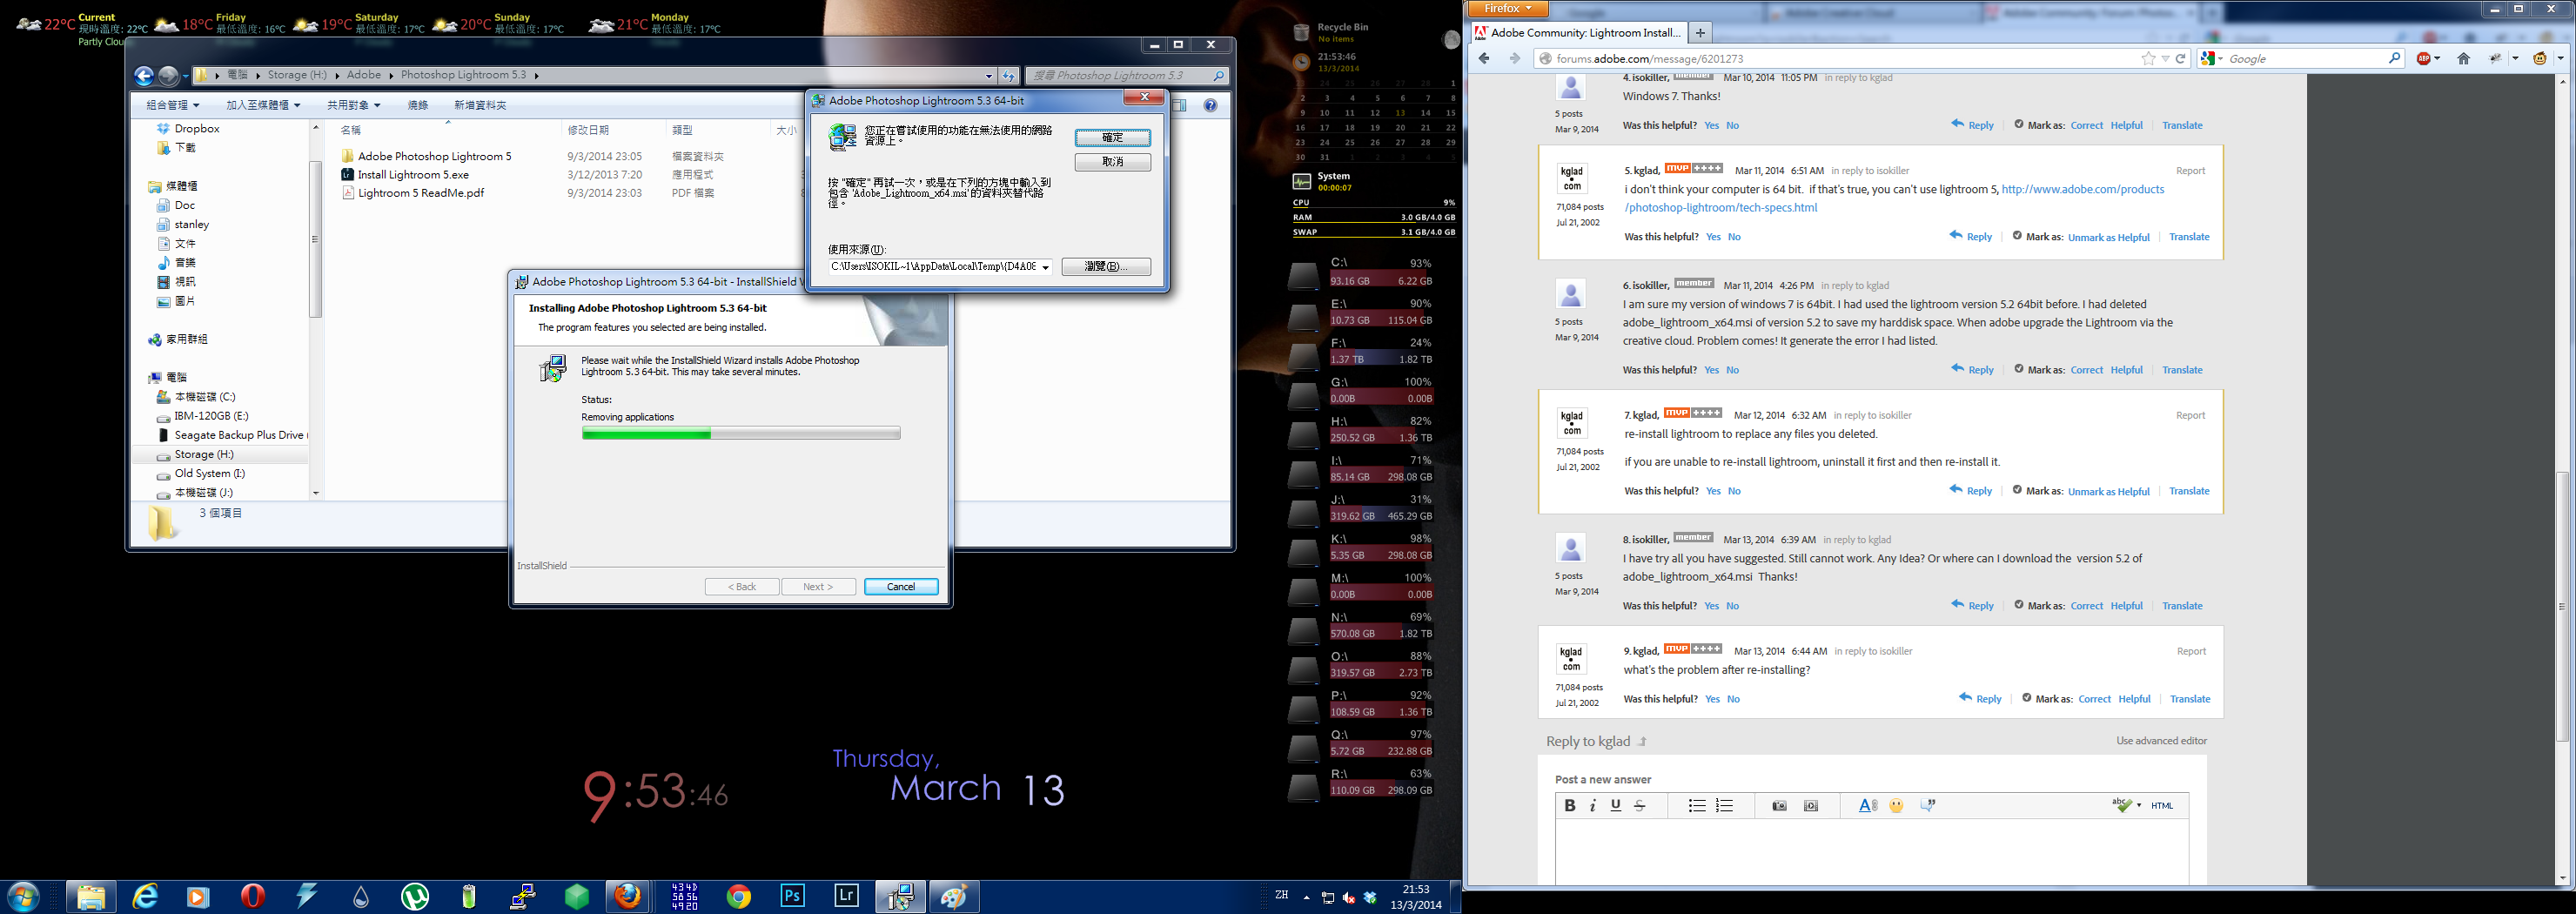Go back one page in Firefox
2576x914 pixels.
click(x=1484, y=59)
